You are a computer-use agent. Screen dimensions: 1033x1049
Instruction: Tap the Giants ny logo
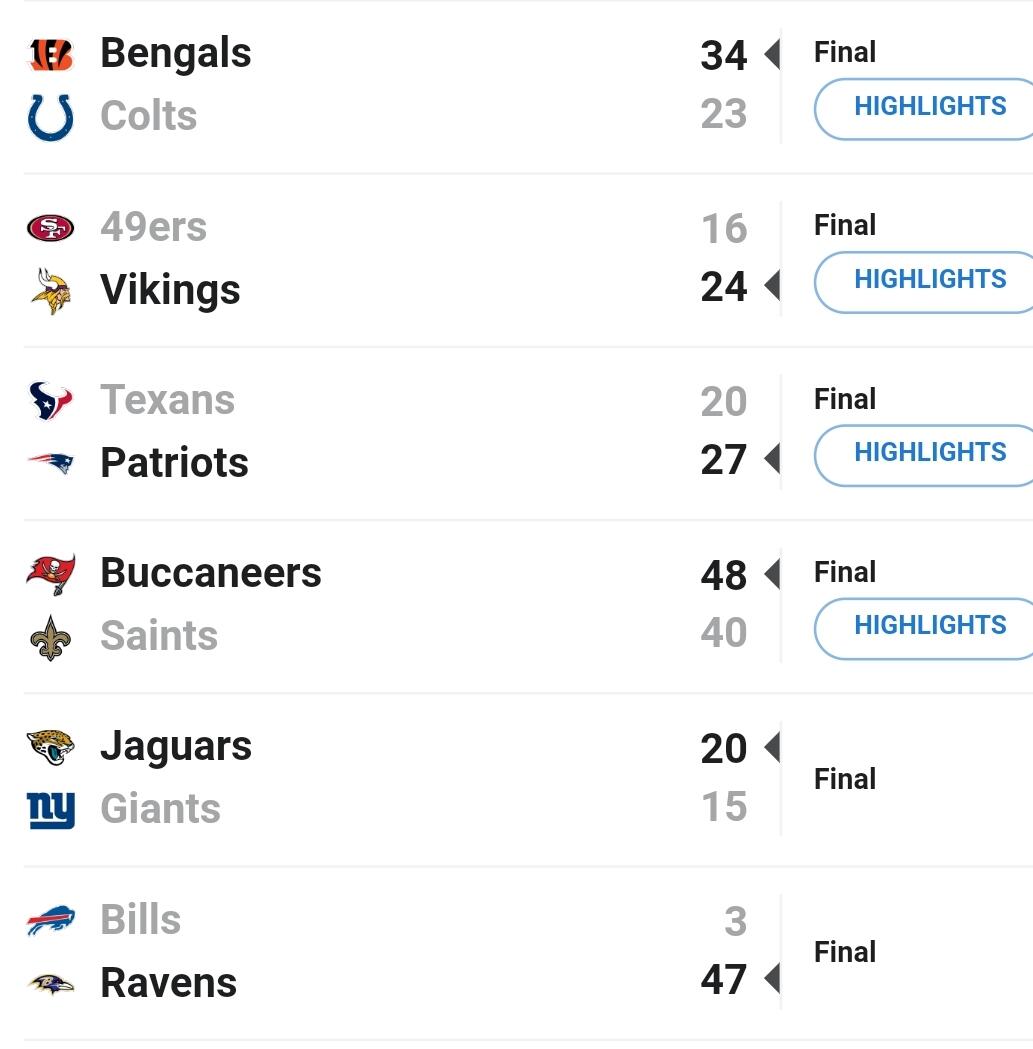50,809
